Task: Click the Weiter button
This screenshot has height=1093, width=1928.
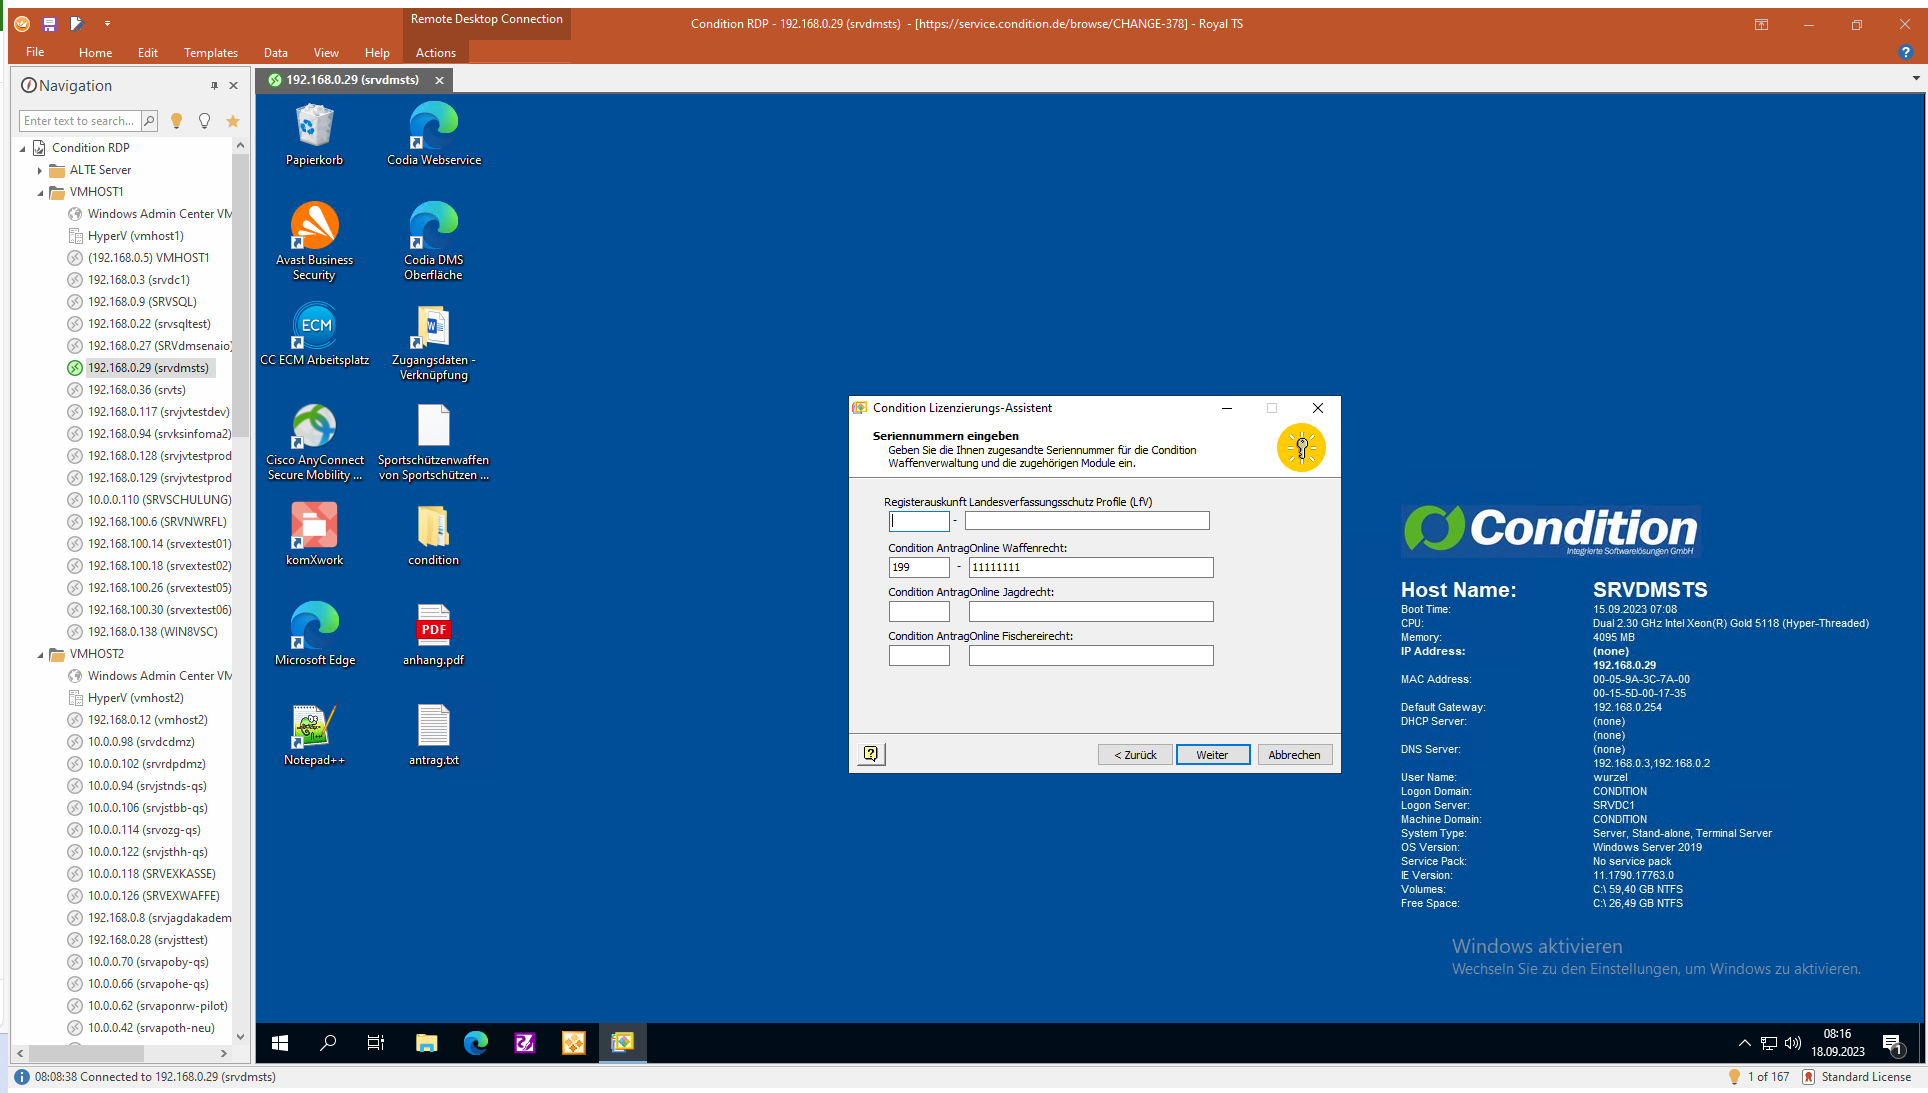Action: pos(1212,755)
